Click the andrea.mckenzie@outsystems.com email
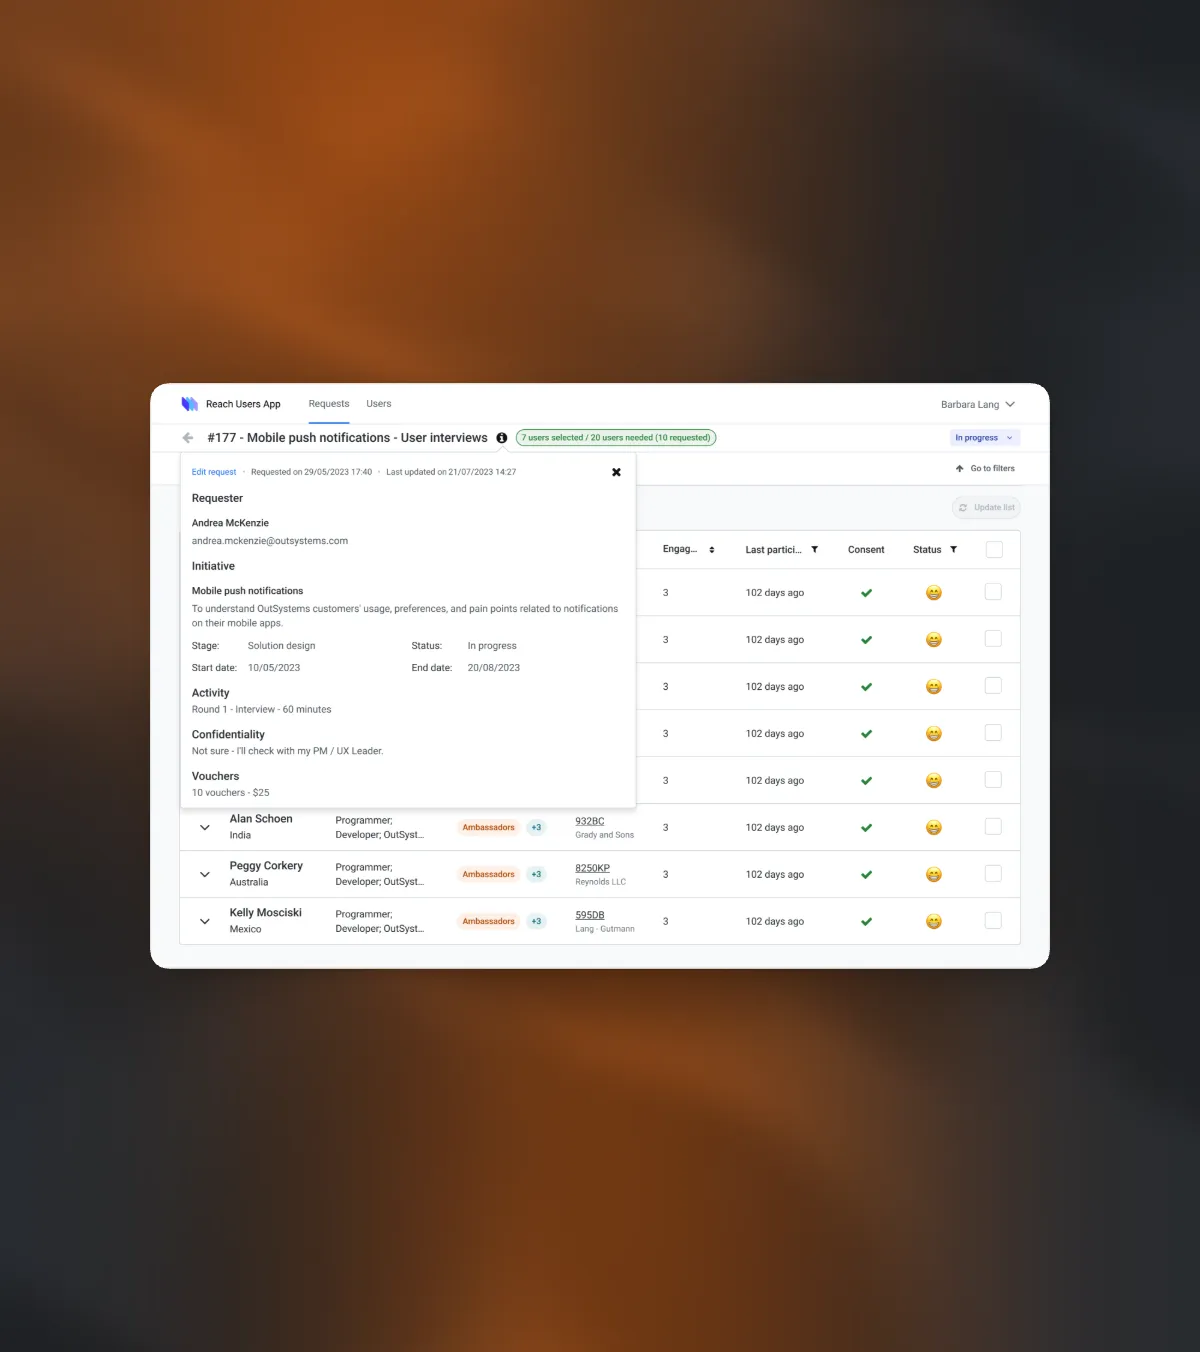Image resolution: width=1200 pixels, height=1352 pixels. pyautogui.click(x=270, y=541)
